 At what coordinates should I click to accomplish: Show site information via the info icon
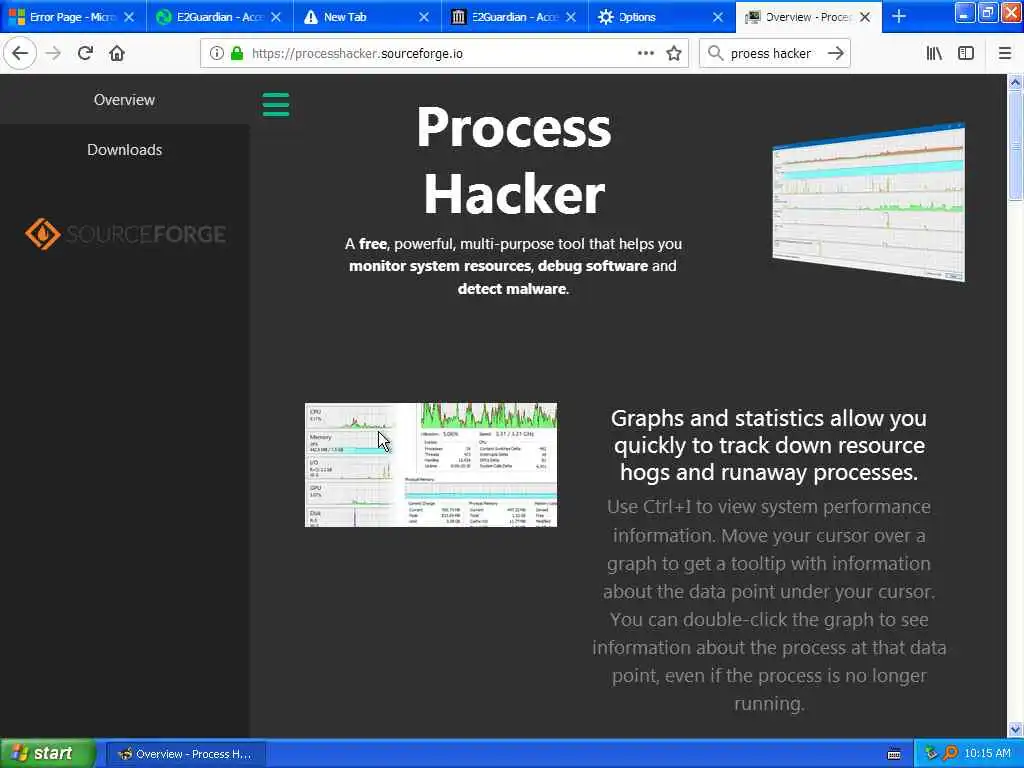pos(216,53)
